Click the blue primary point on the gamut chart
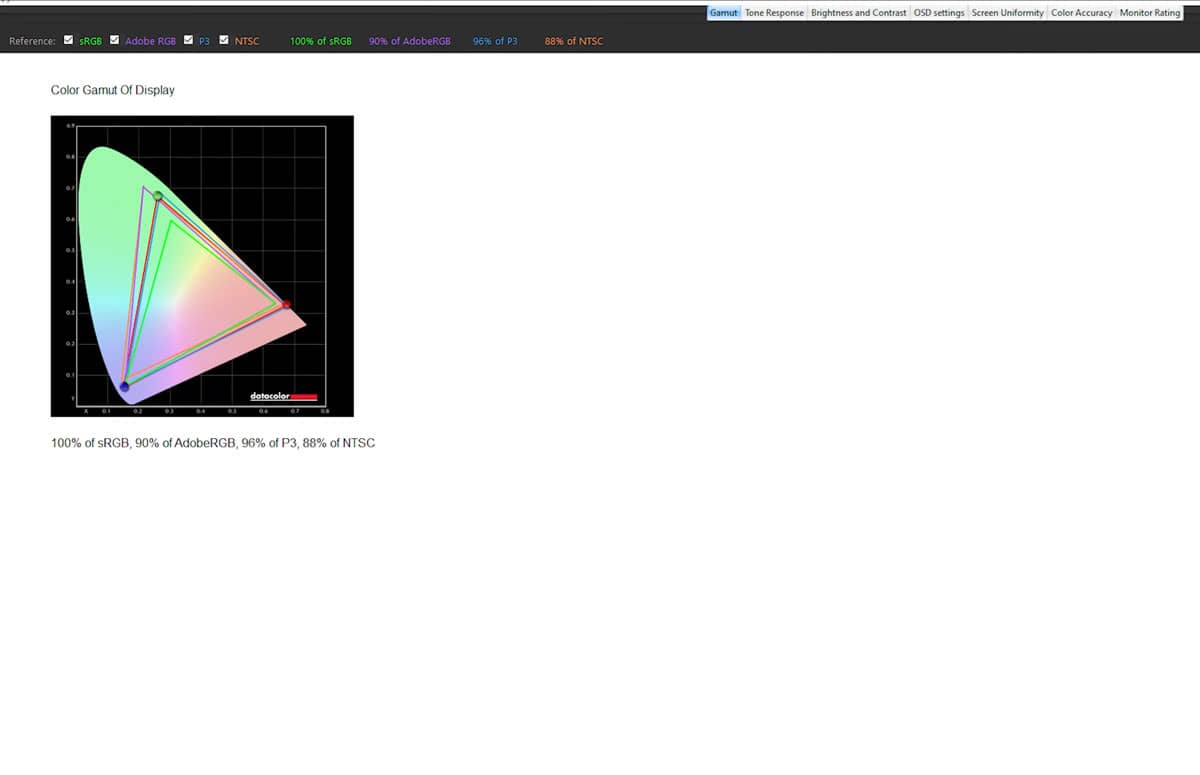The width and height of the screenshot is (1200, 775). tap(124, 387)
